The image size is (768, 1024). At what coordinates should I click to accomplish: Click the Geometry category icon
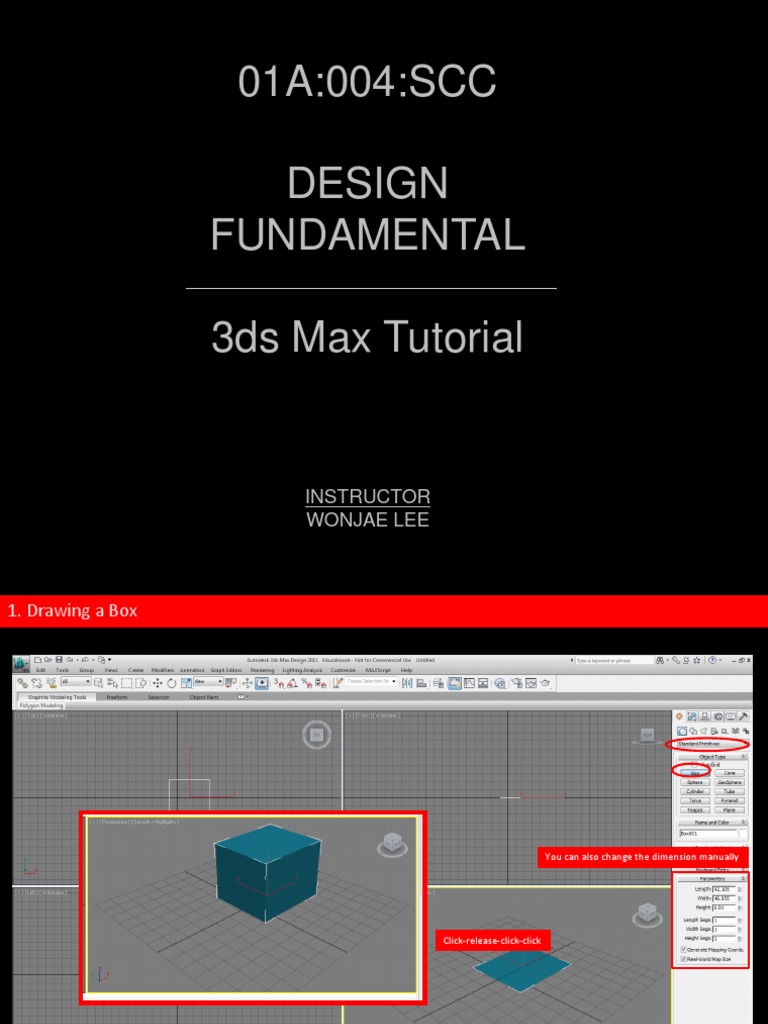click(680, 731)
